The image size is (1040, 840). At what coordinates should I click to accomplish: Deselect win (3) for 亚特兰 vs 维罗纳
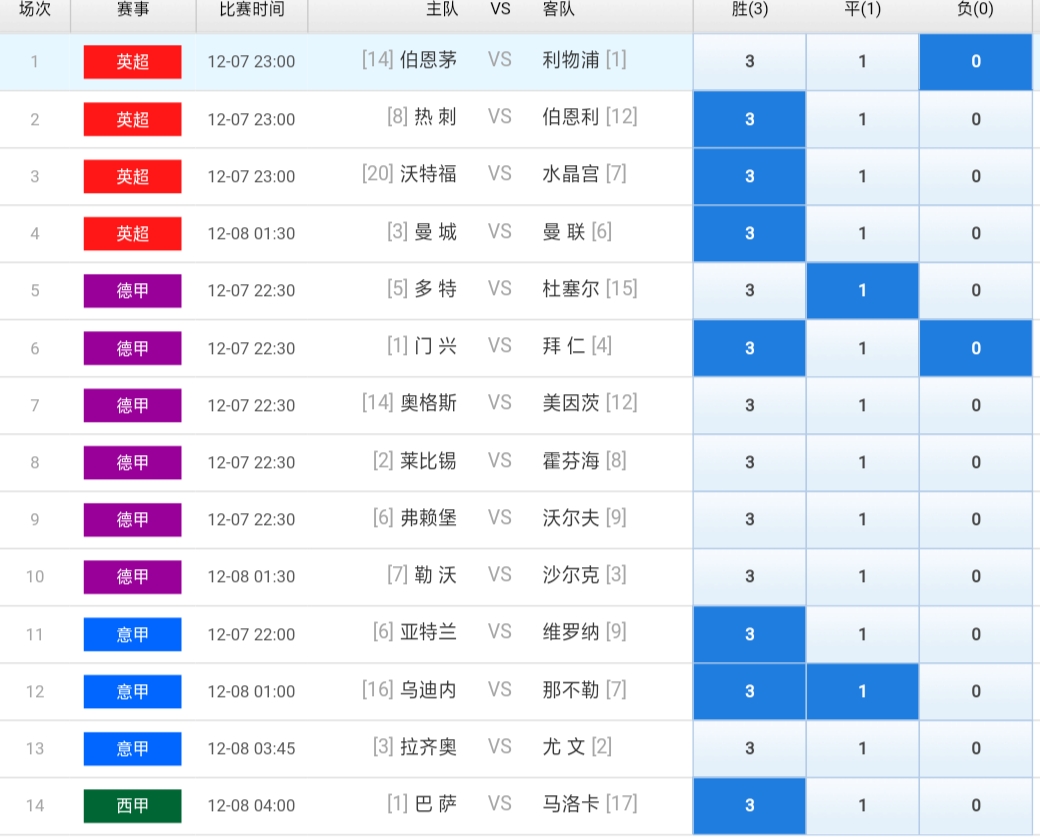click(749, 634)
